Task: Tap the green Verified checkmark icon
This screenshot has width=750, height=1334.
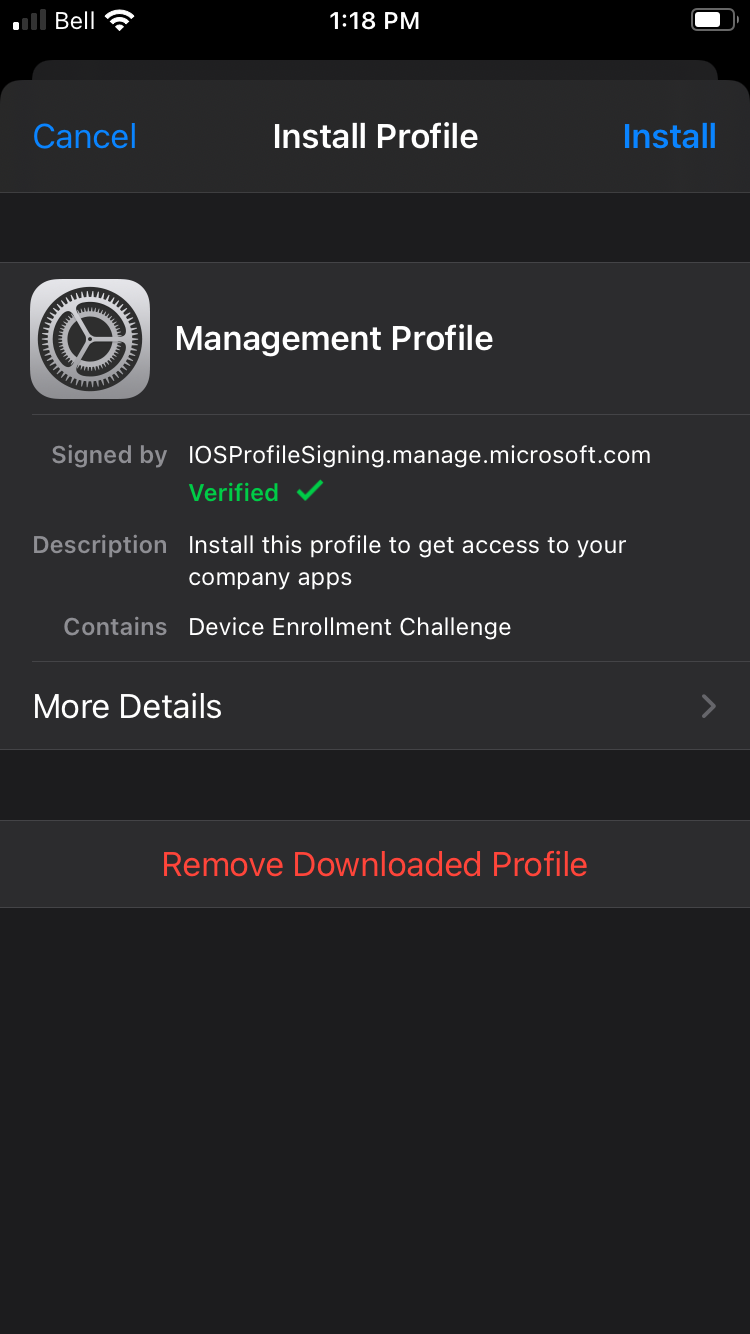Action: point(310,491)
